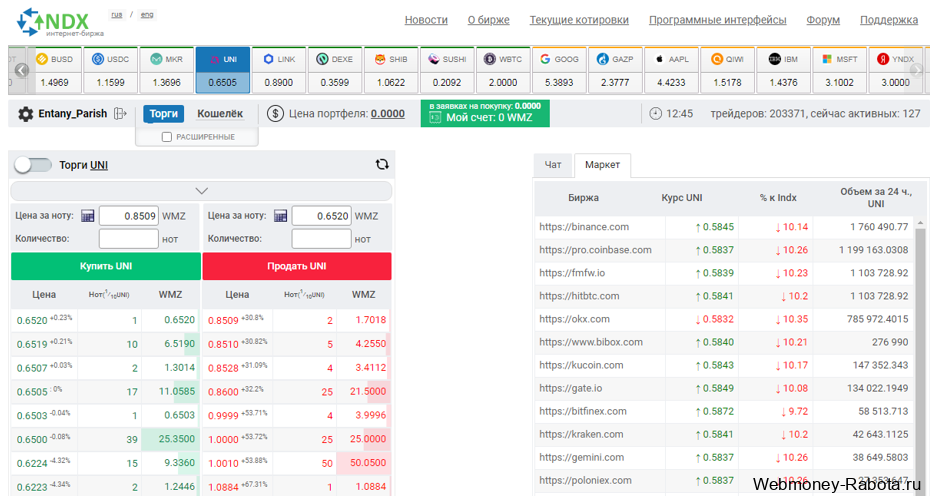Click the clock icon near 12:45

tap(655, 113)
